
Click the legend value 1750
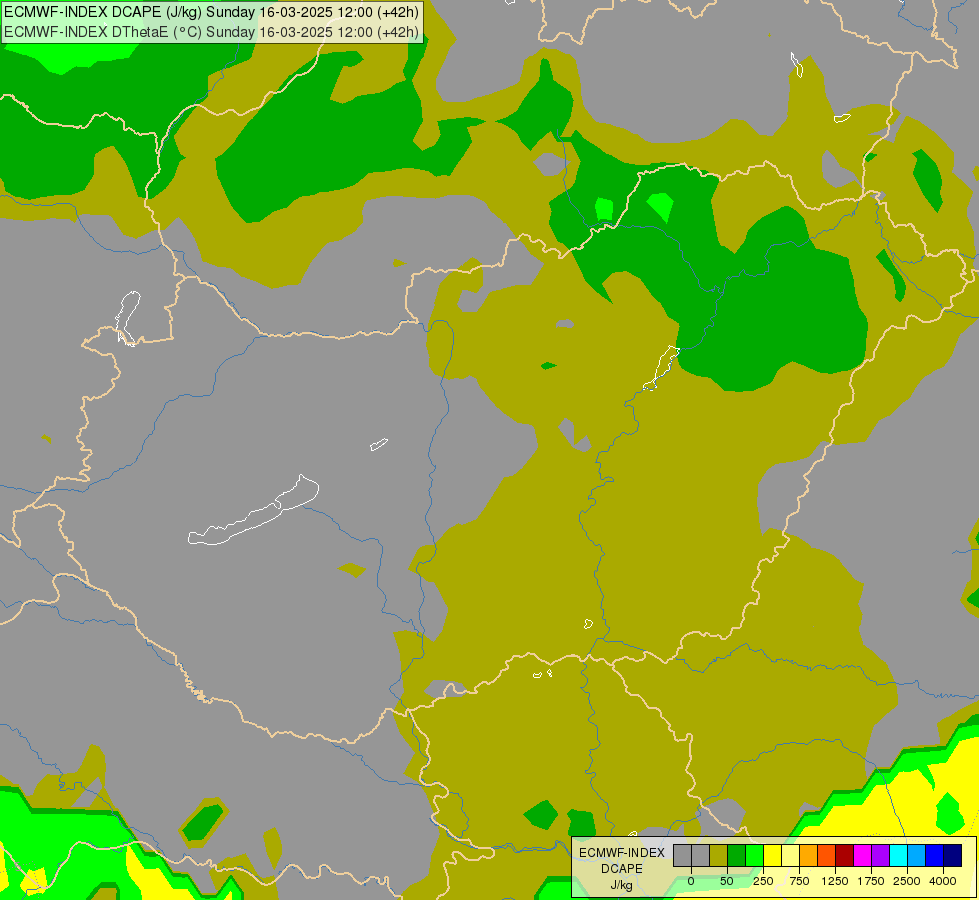pos(871,881)
